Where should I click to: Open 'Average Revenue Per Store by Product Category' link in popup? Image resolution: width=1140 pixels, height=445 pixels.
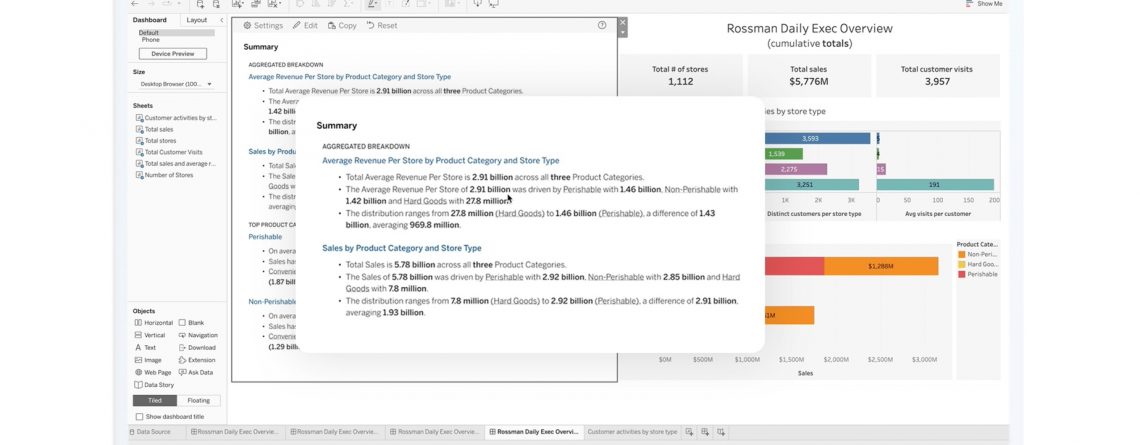[x=441, y=161]
